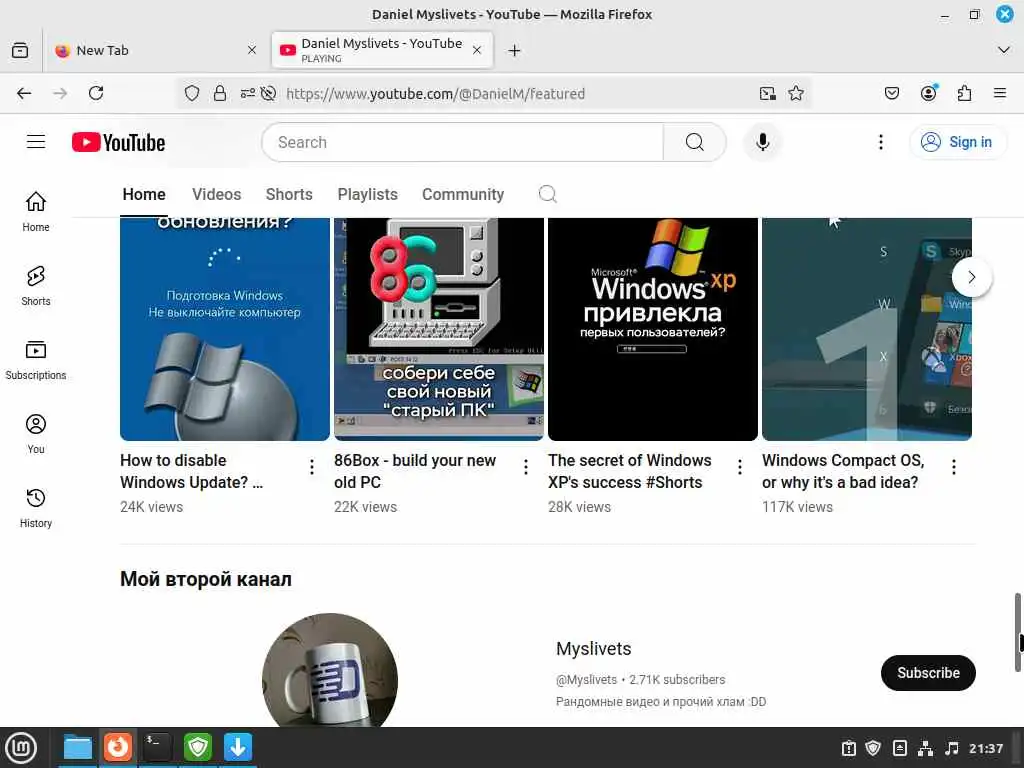The height and width of the screenshot is (768, 1024).
Task: Close the Daniel Myslivets YouTube tab
Action: click(x=477, y=50)
